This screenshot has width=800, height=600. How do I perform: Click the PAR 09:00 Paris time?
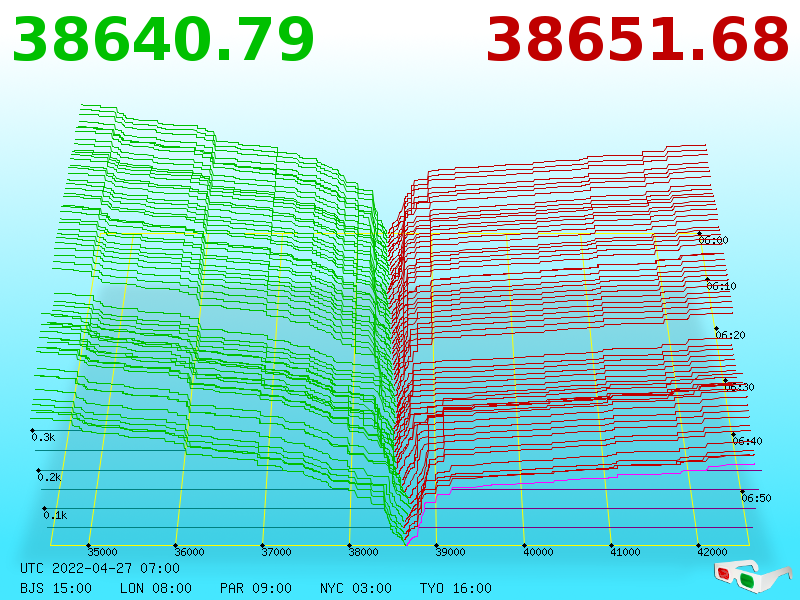coord(256,588)
